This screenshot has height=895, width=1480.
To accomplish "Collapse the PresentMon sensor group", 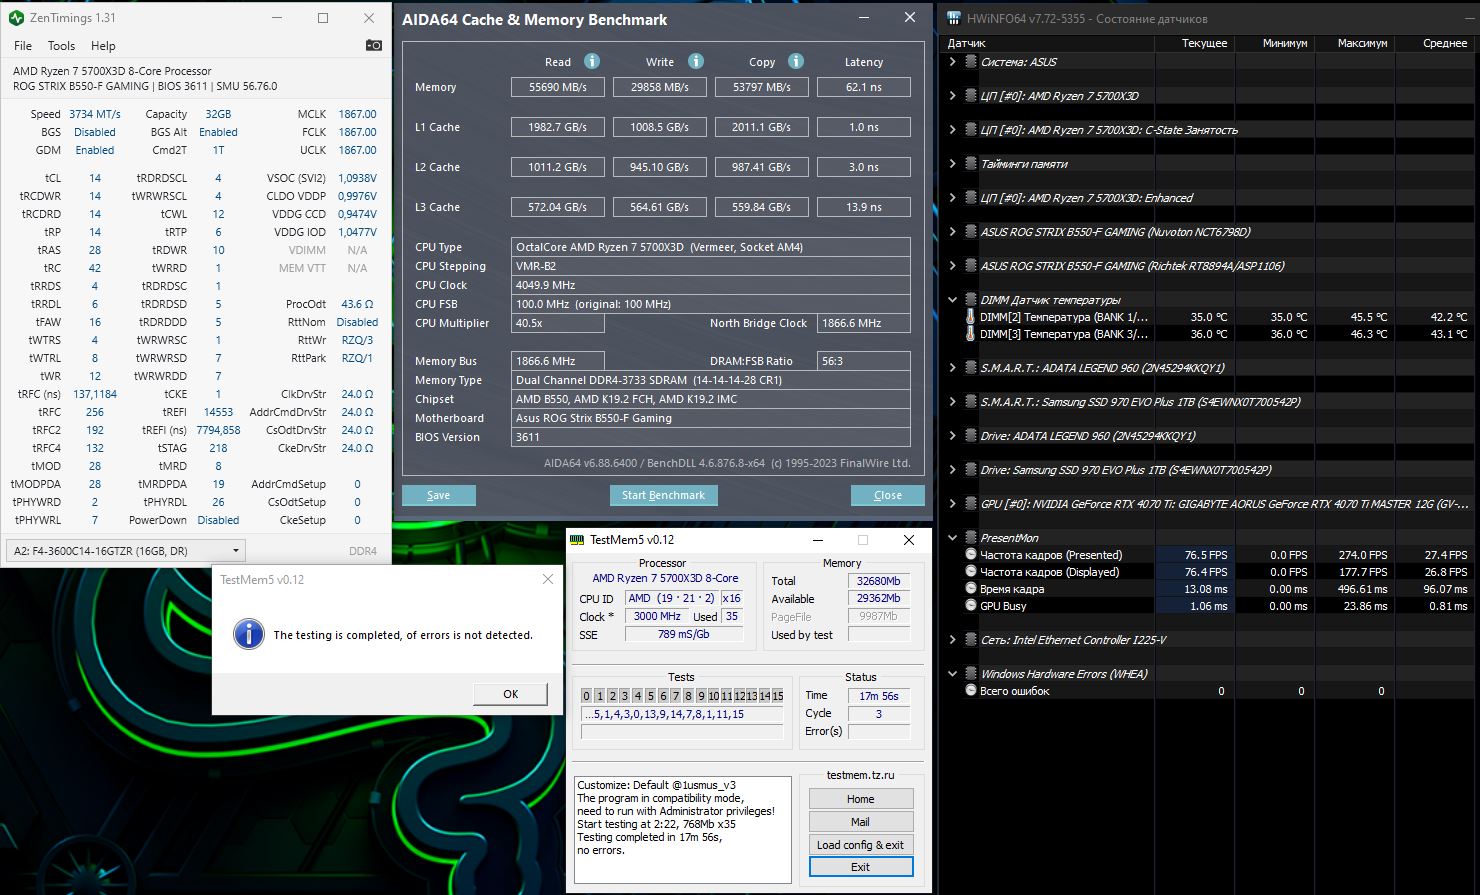I will pyautogui.click(x=952, y=538).
